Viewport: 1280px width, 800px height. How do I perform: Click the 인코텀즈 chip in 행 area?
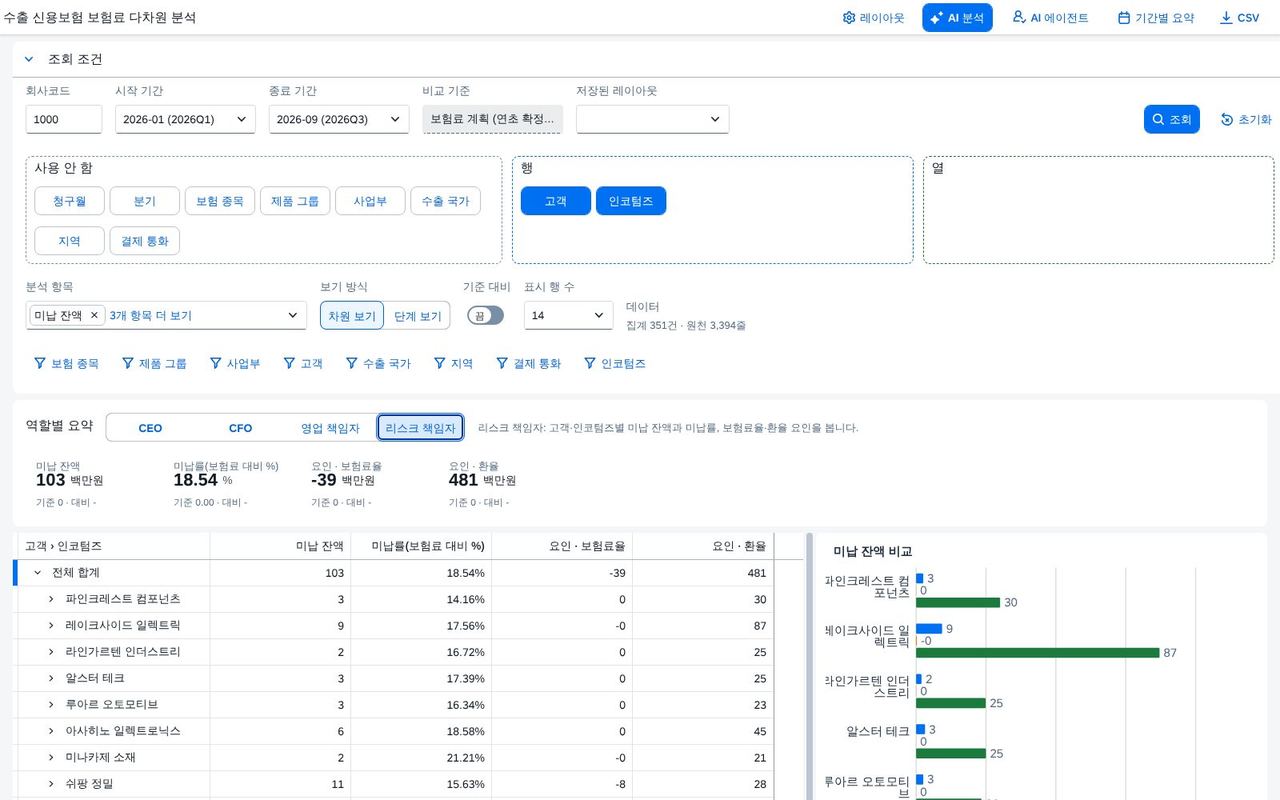point(631,201)
